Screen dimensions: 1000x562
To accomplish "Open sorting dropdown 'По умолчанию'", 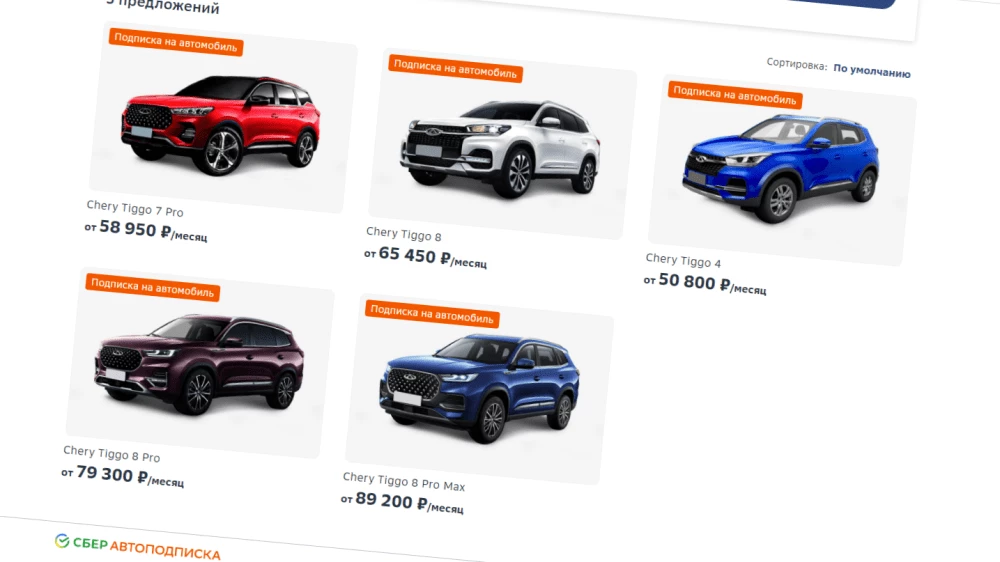I will pyautogui.click(x=872, y=70).
